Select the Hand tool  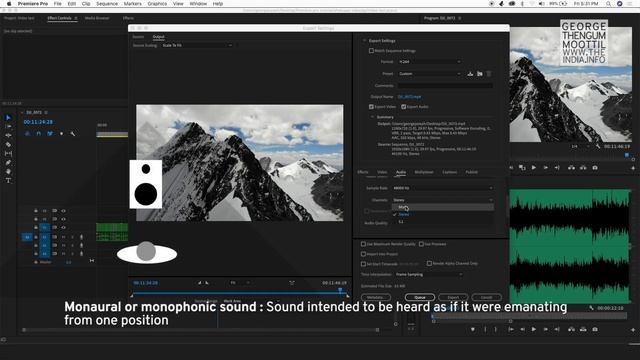tap(8, 171)
